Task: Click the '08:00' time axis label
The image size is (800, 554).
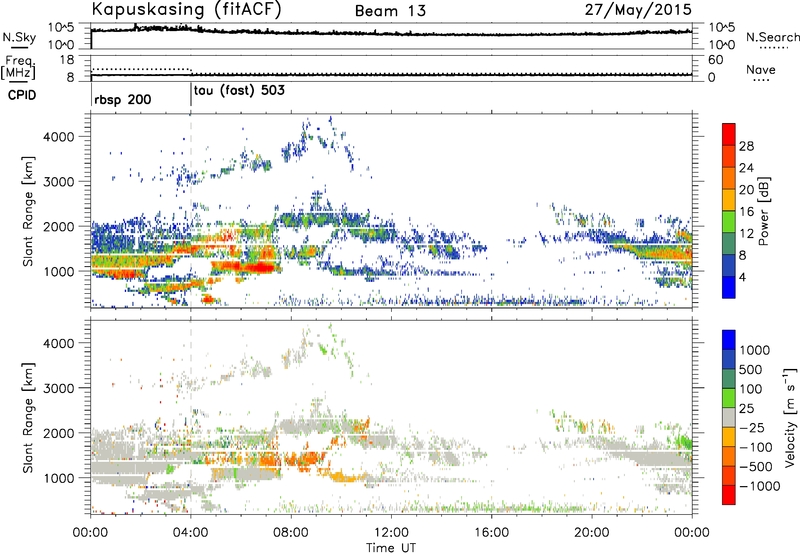Action: (x=291, y=533)
